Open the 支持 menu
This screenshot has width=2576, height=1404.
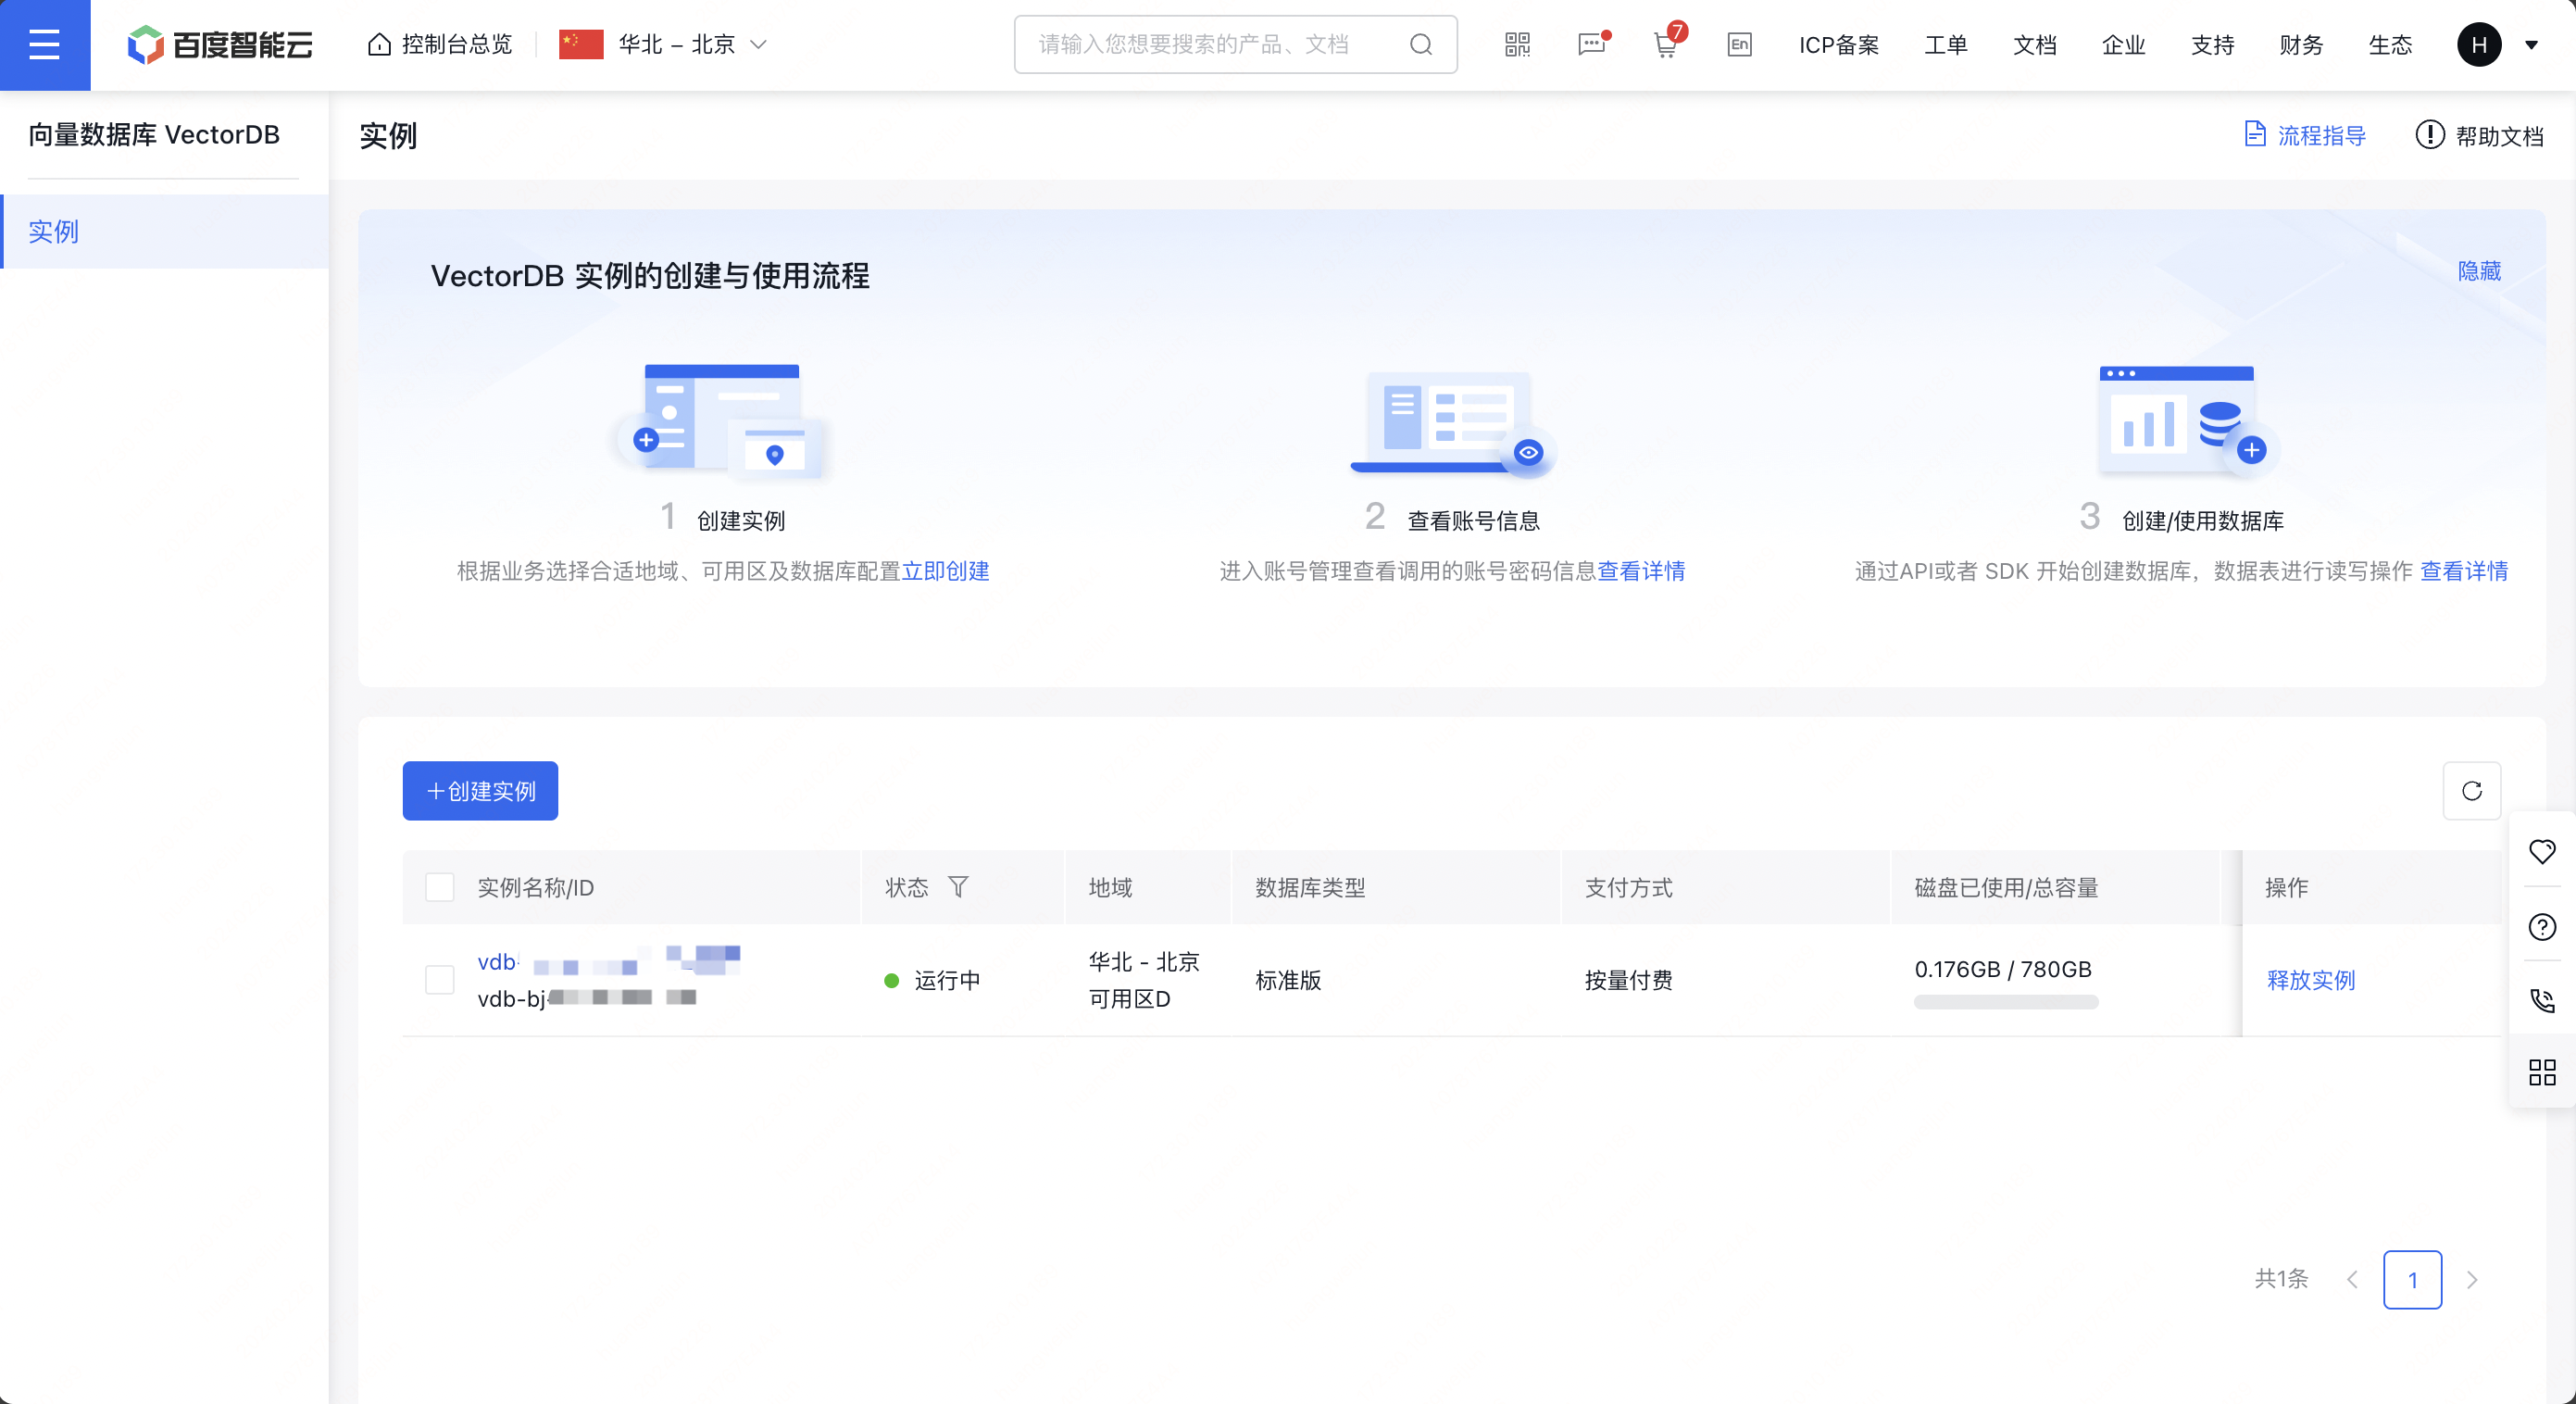coord(2212,45)
